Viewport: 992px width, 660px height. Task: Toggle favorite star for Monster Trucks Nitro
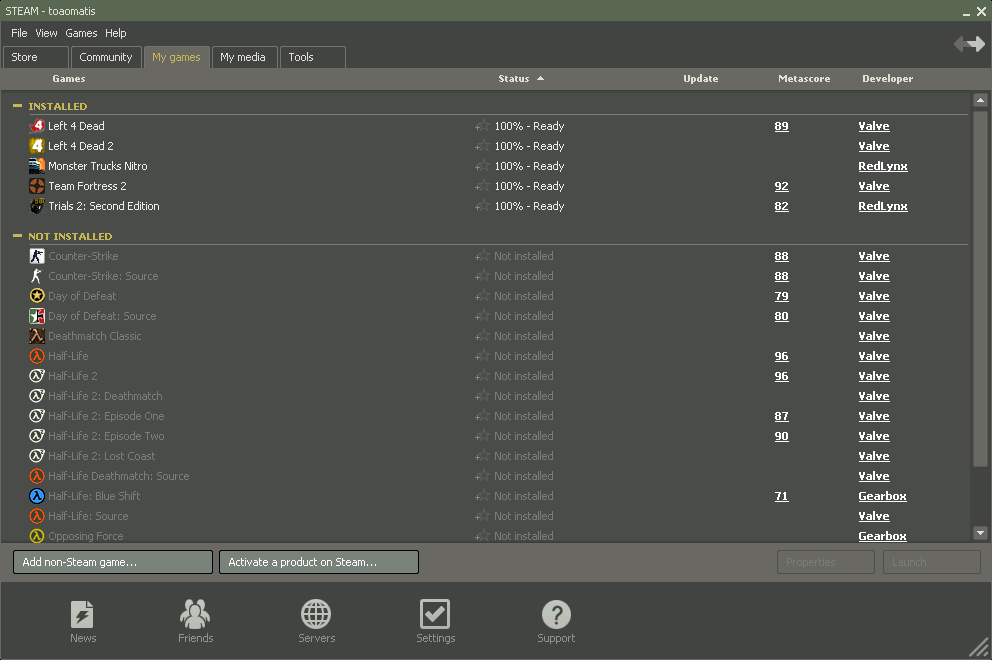pos(482,166)
